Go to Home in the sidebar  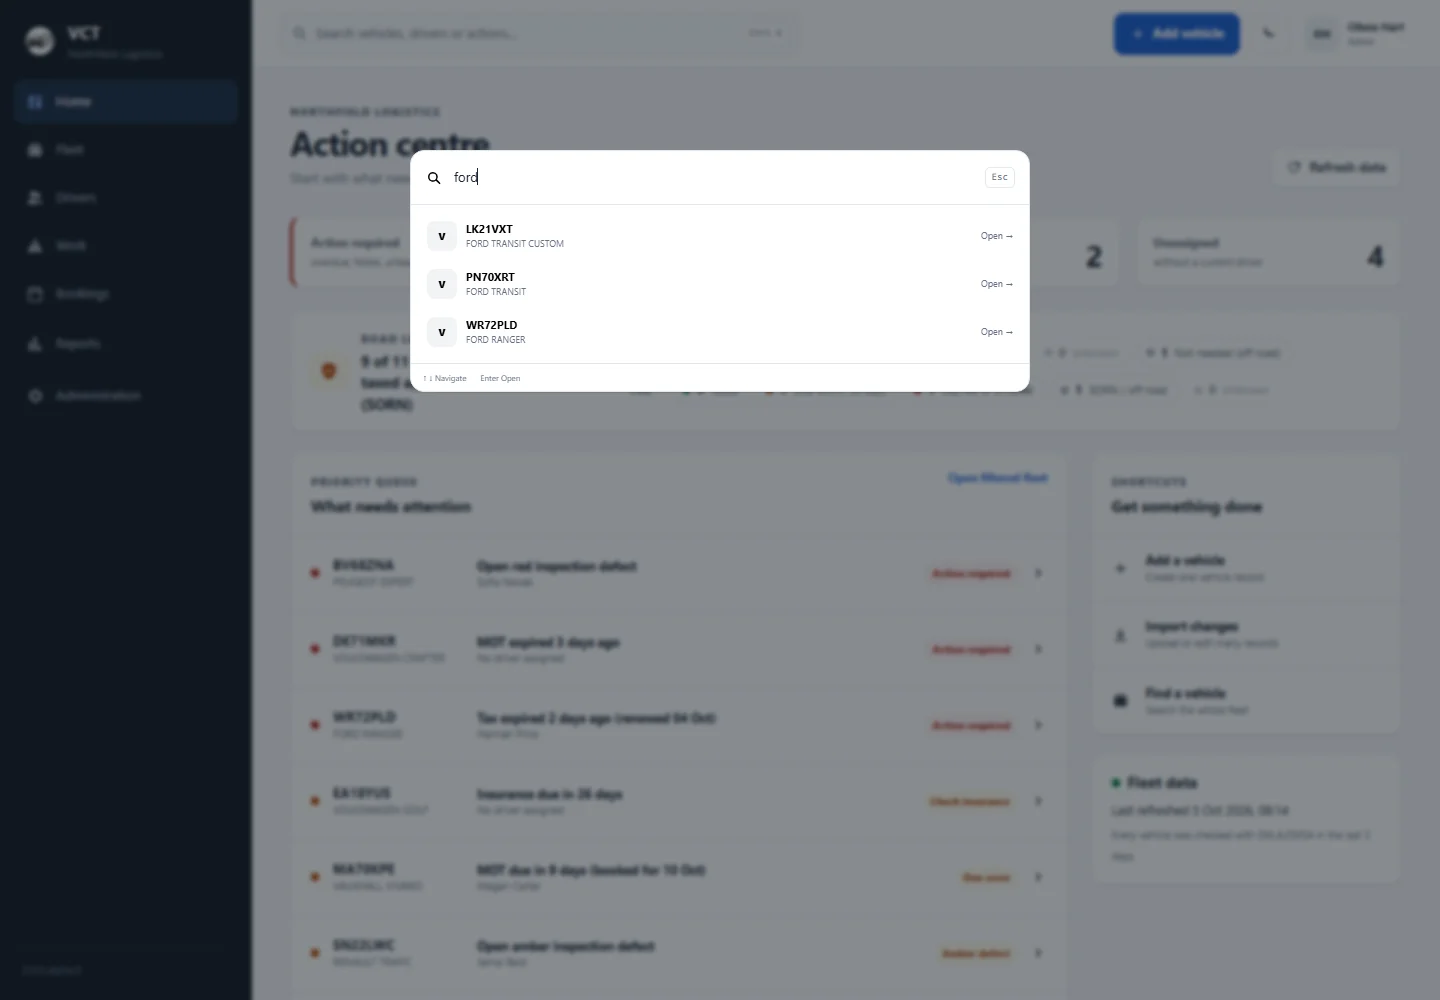click(x=126, y=102)
